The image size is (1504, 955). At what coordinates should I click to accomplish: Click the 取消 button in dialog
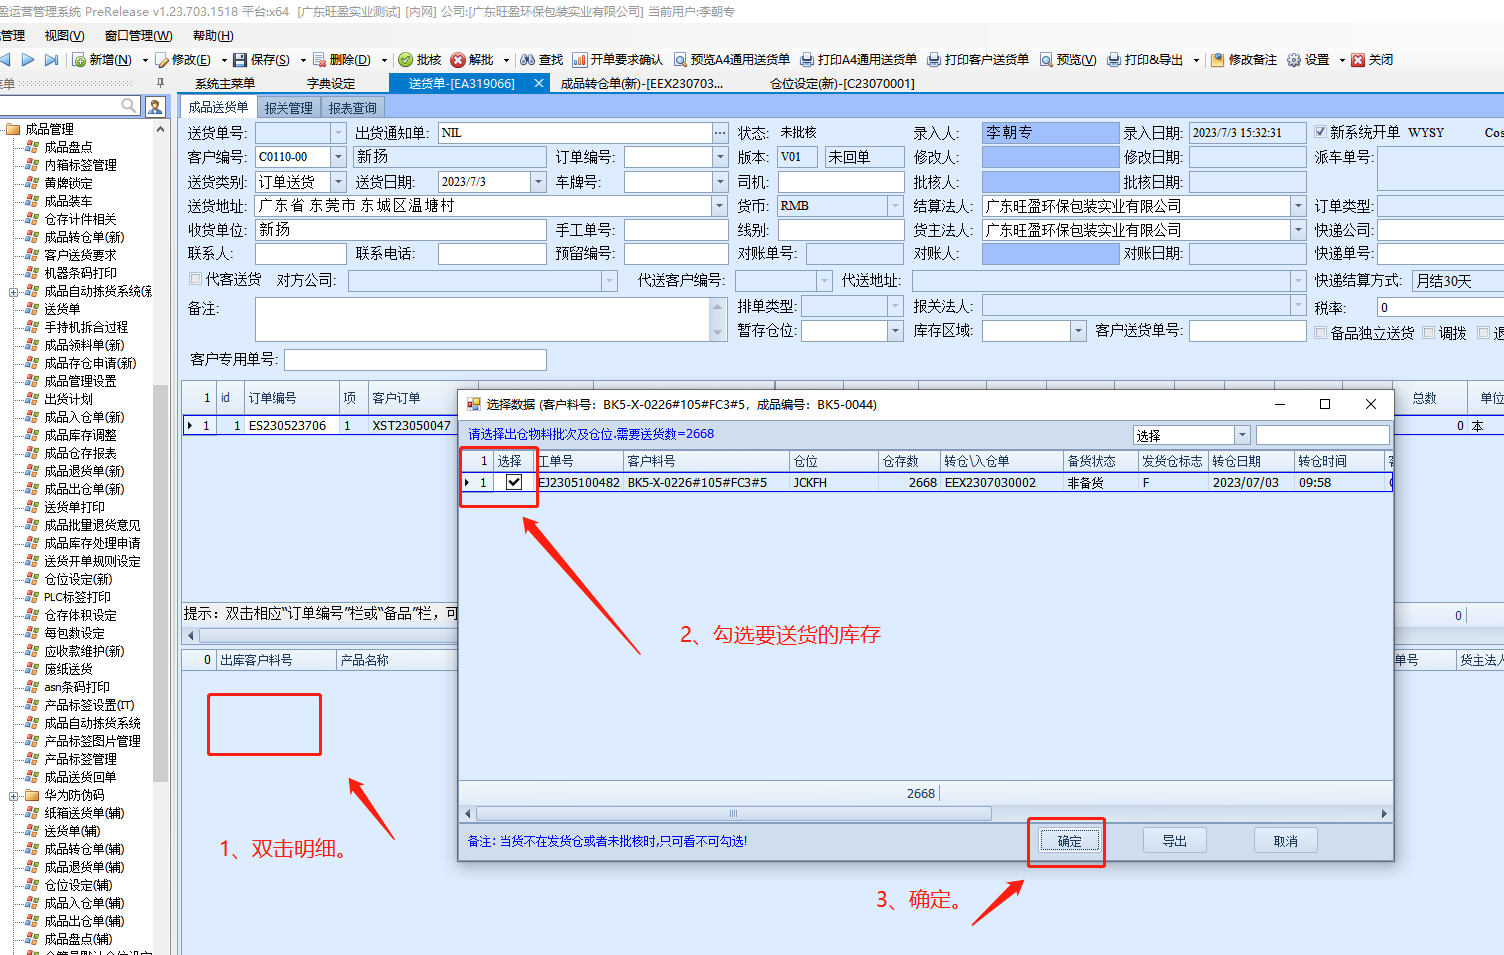[1286, 841]
